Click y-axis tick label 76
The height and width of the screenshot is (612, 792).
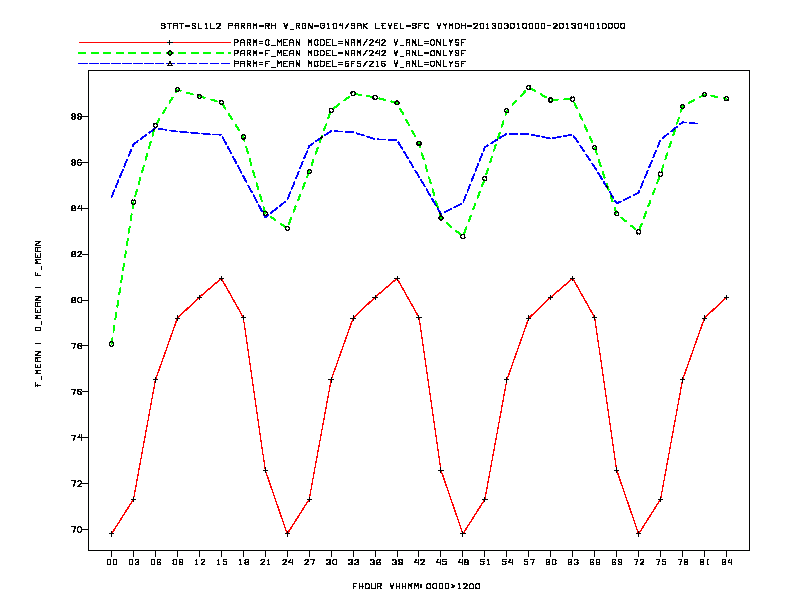click(x=76, y=391)
